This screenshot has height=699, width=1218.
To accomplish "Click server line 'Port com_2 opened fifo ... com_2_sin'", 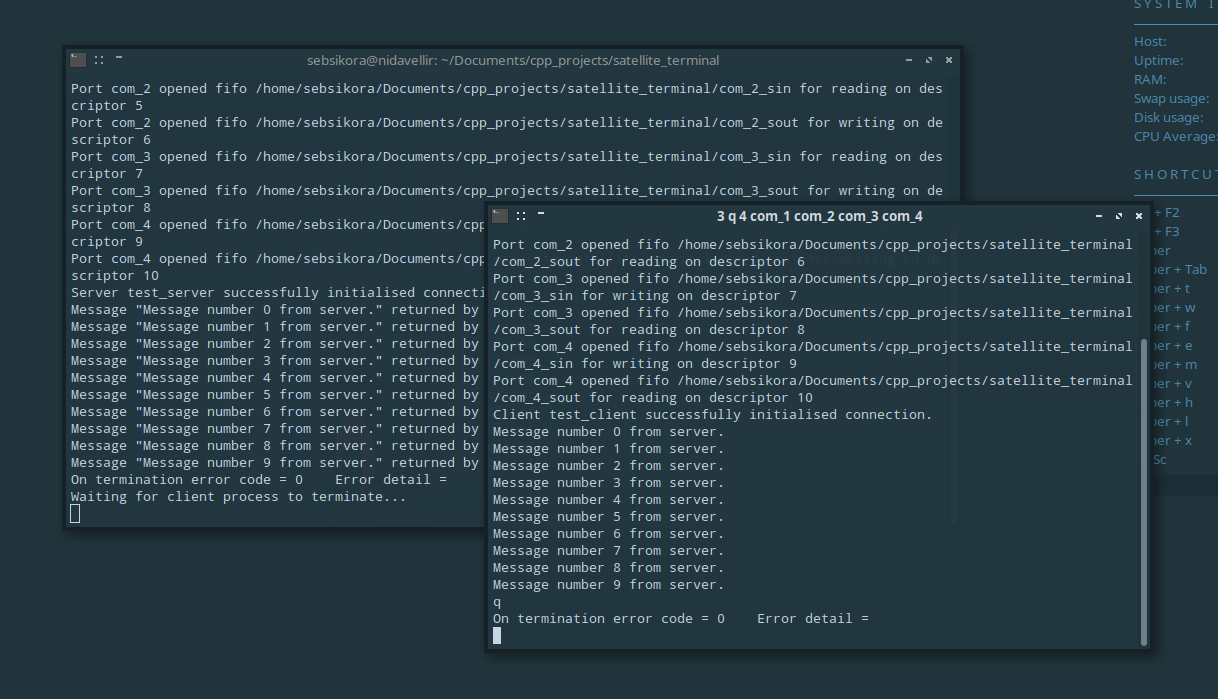I will [507, 96].
